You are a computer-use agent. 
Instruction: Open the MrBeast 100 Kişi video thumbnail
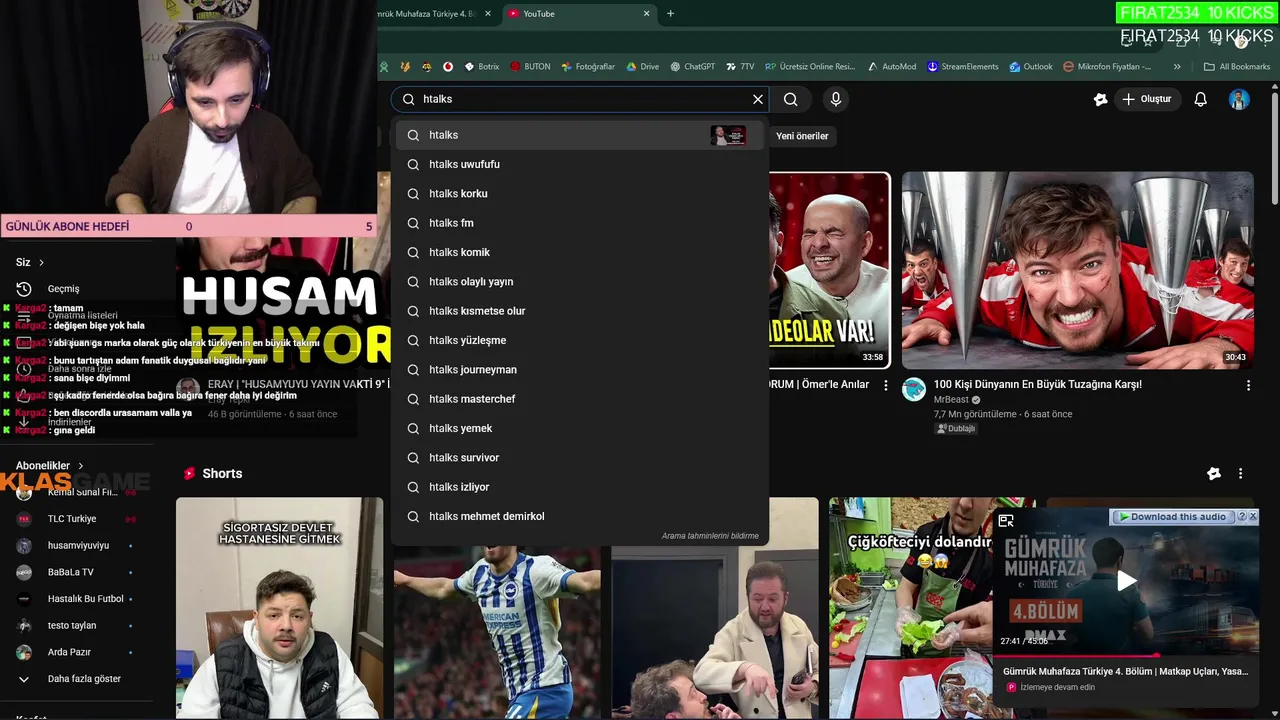click(x=1077, y=270)
